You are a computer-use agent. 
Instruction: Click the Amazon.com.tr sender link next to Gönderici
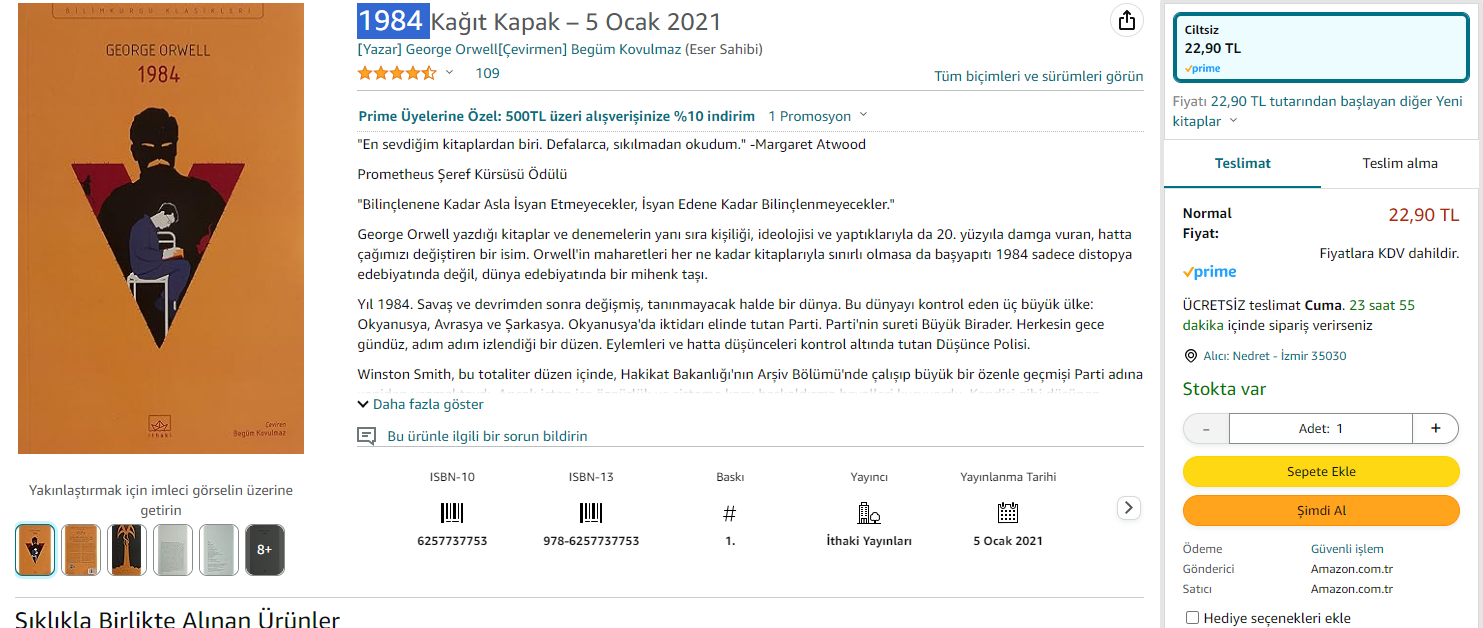1352,569
